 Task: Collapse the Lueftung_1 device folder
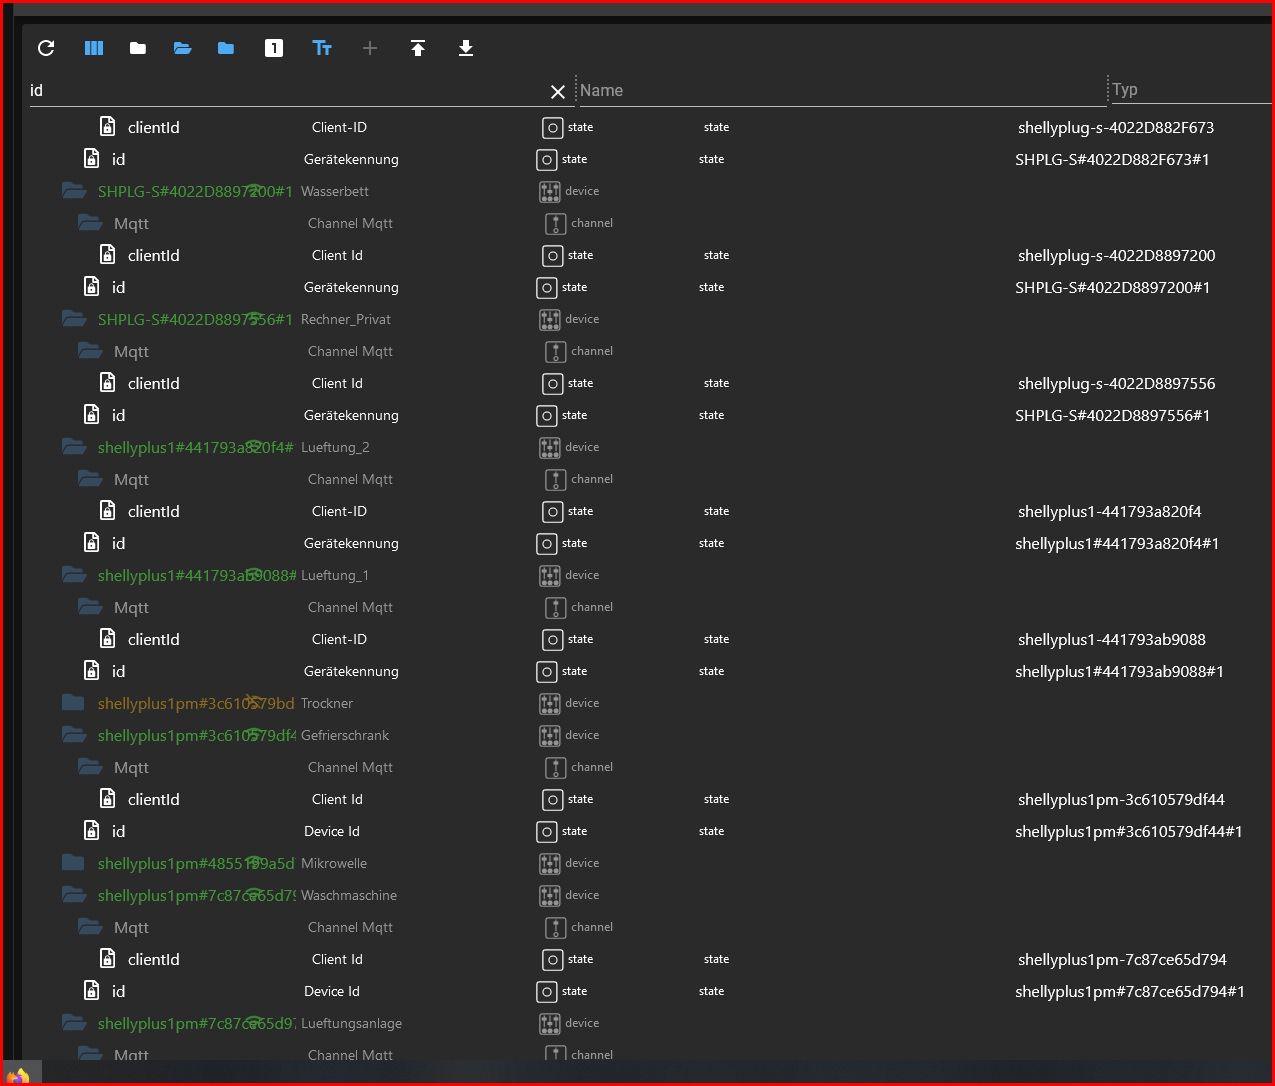73,574
